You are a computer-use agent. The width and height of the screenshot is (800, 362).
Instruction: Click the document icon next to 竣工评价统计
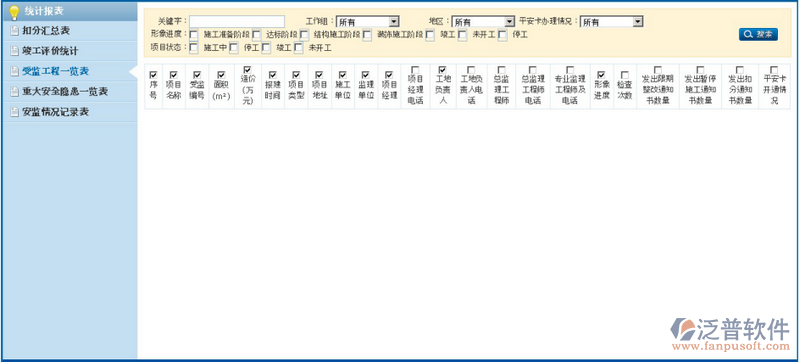(14, 51)
